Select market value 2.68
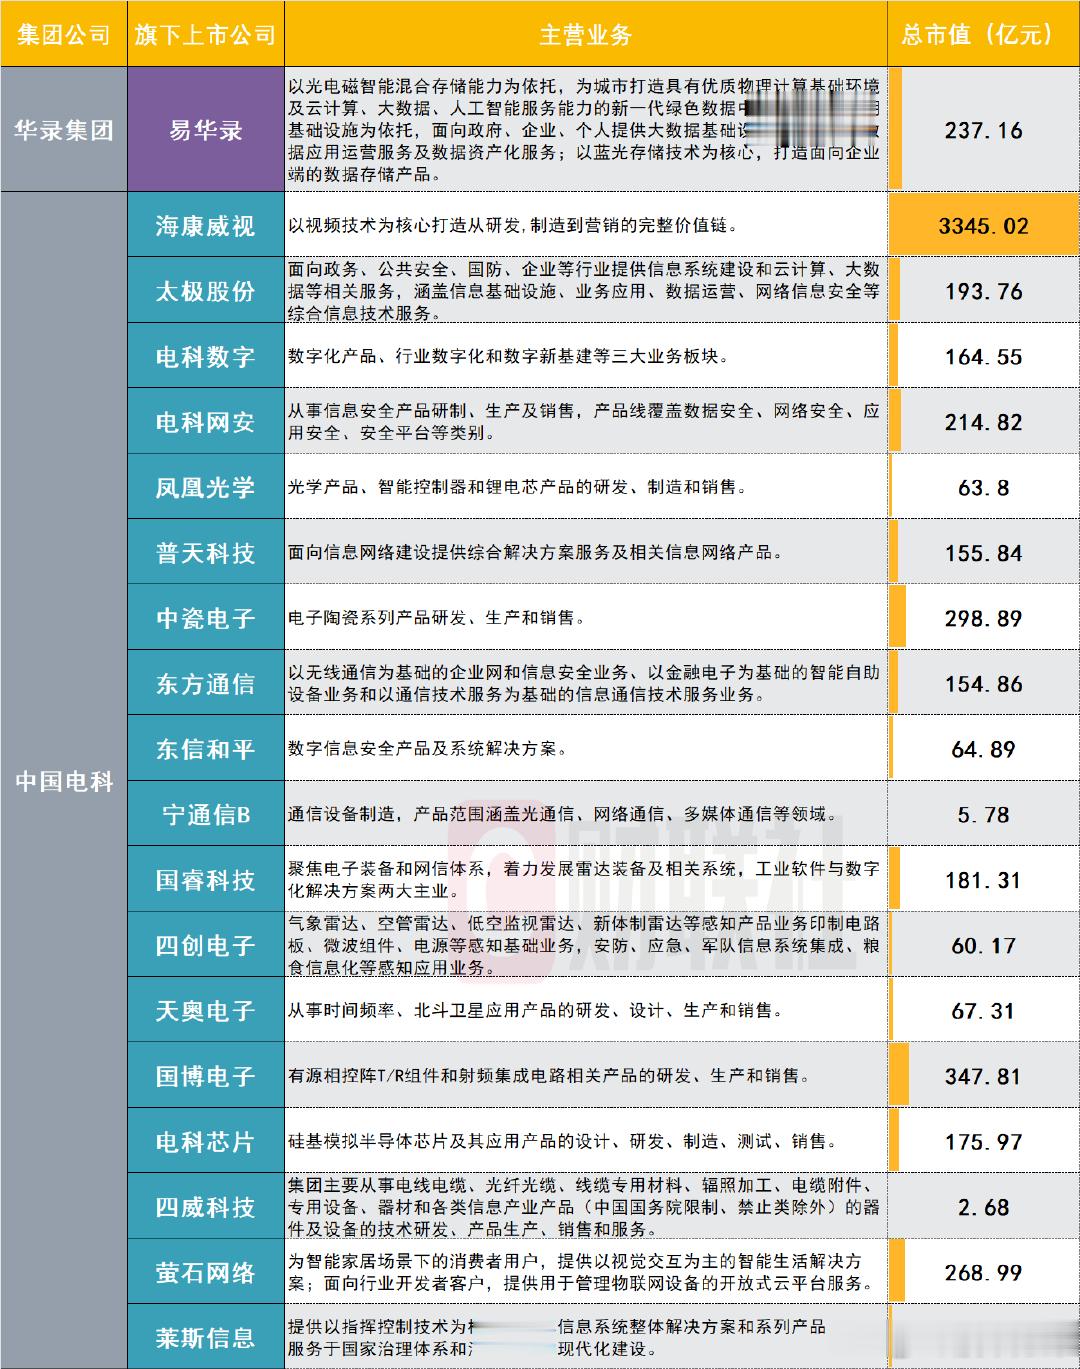This screenshot has height=1369, width=1080. pos(984,1208)
